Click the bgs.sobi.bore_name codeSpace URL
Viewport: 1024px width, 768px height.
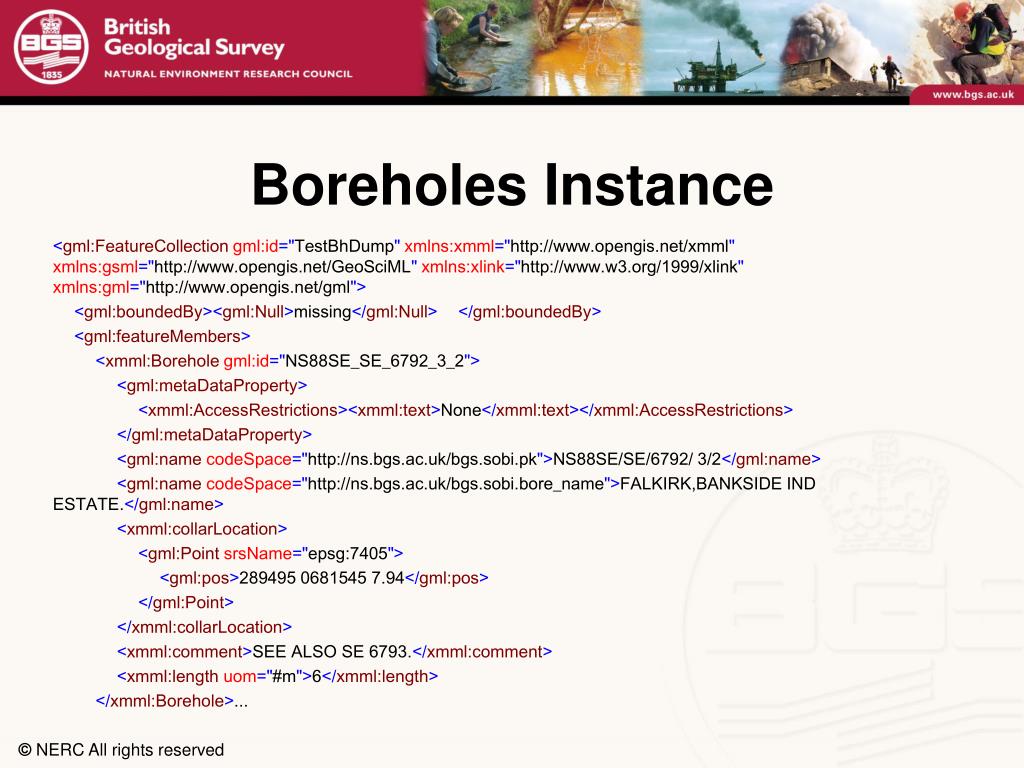(455, 484)
